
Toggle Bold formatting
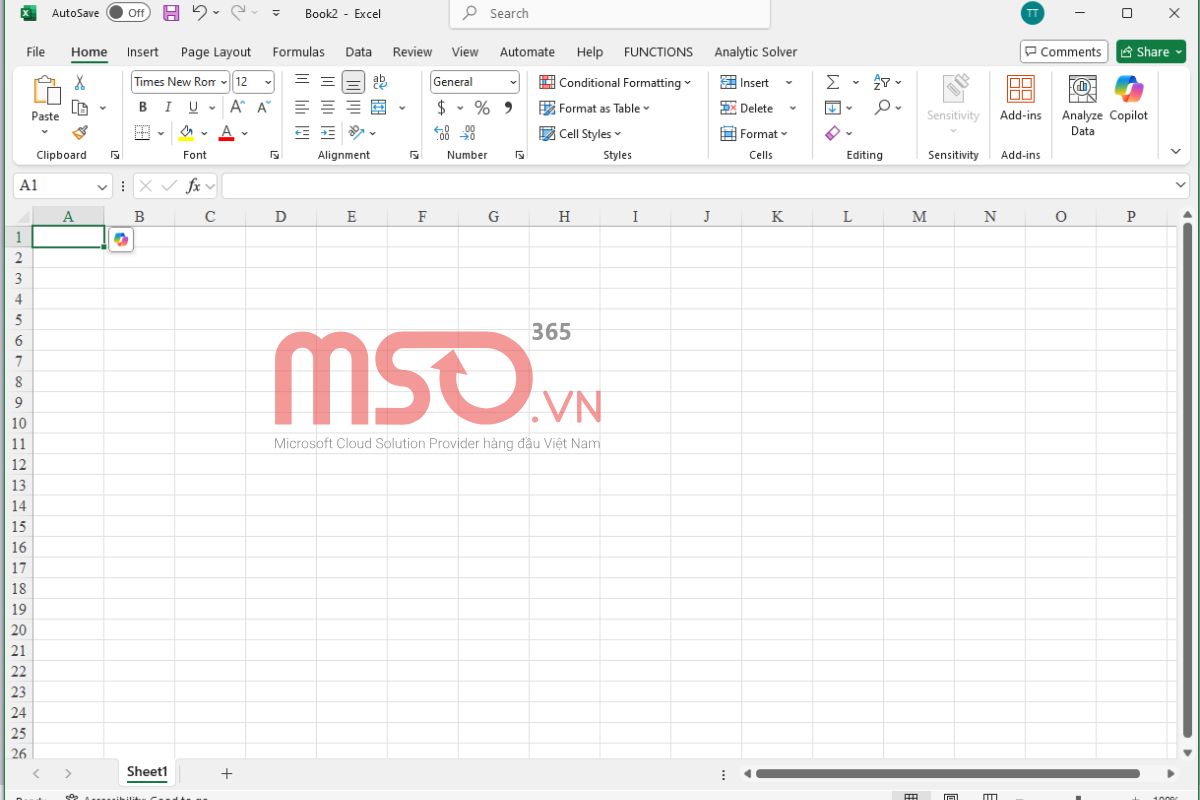coord(142,107)
